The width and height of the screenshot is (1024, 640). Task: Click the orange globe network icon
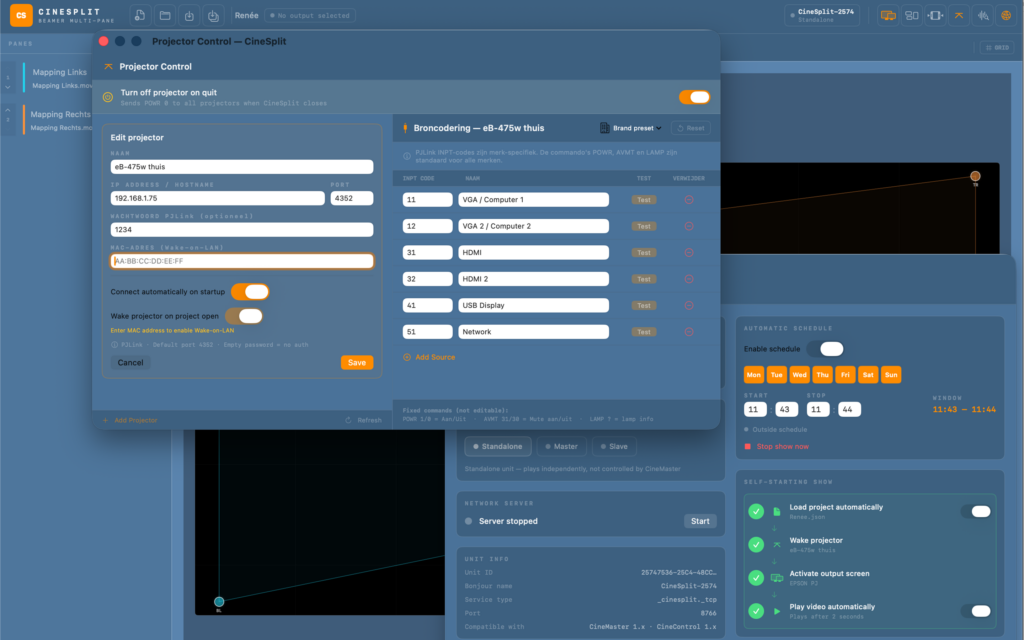point(1006,15)
